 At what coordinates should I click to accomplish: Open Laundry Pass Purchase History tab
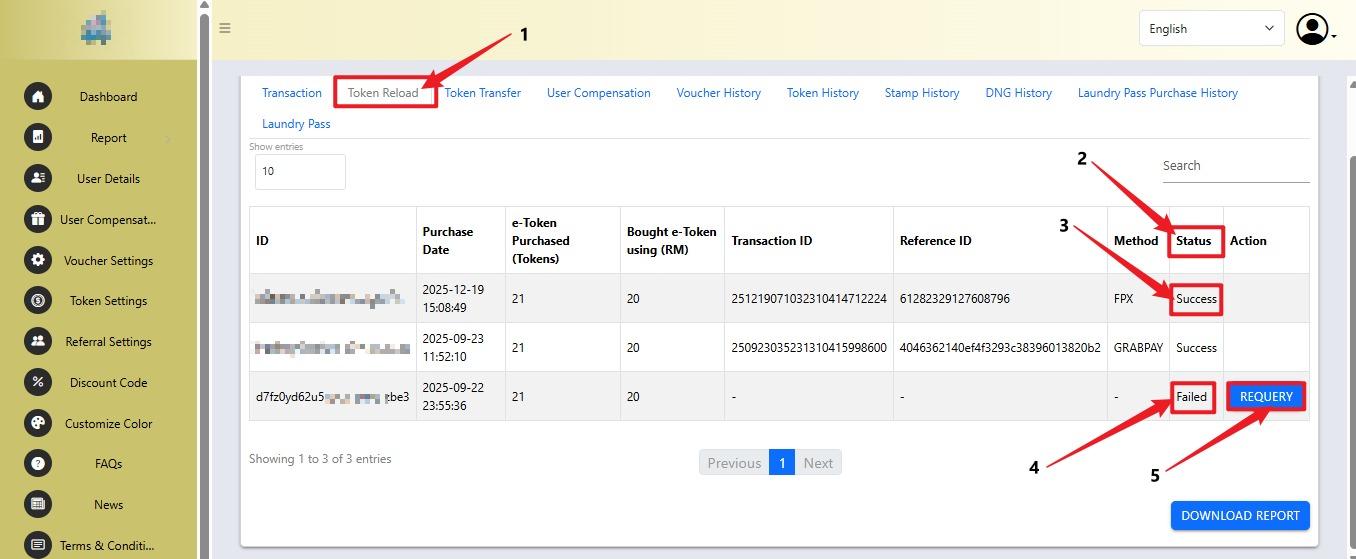(1157, 93)
